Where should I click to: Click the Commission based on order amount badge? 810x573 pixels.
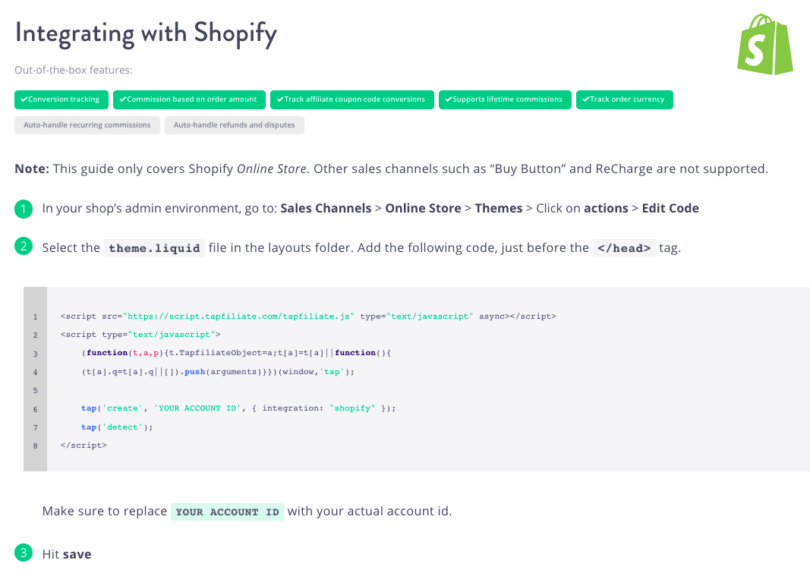pyautogui.click(x=188, y=100)
